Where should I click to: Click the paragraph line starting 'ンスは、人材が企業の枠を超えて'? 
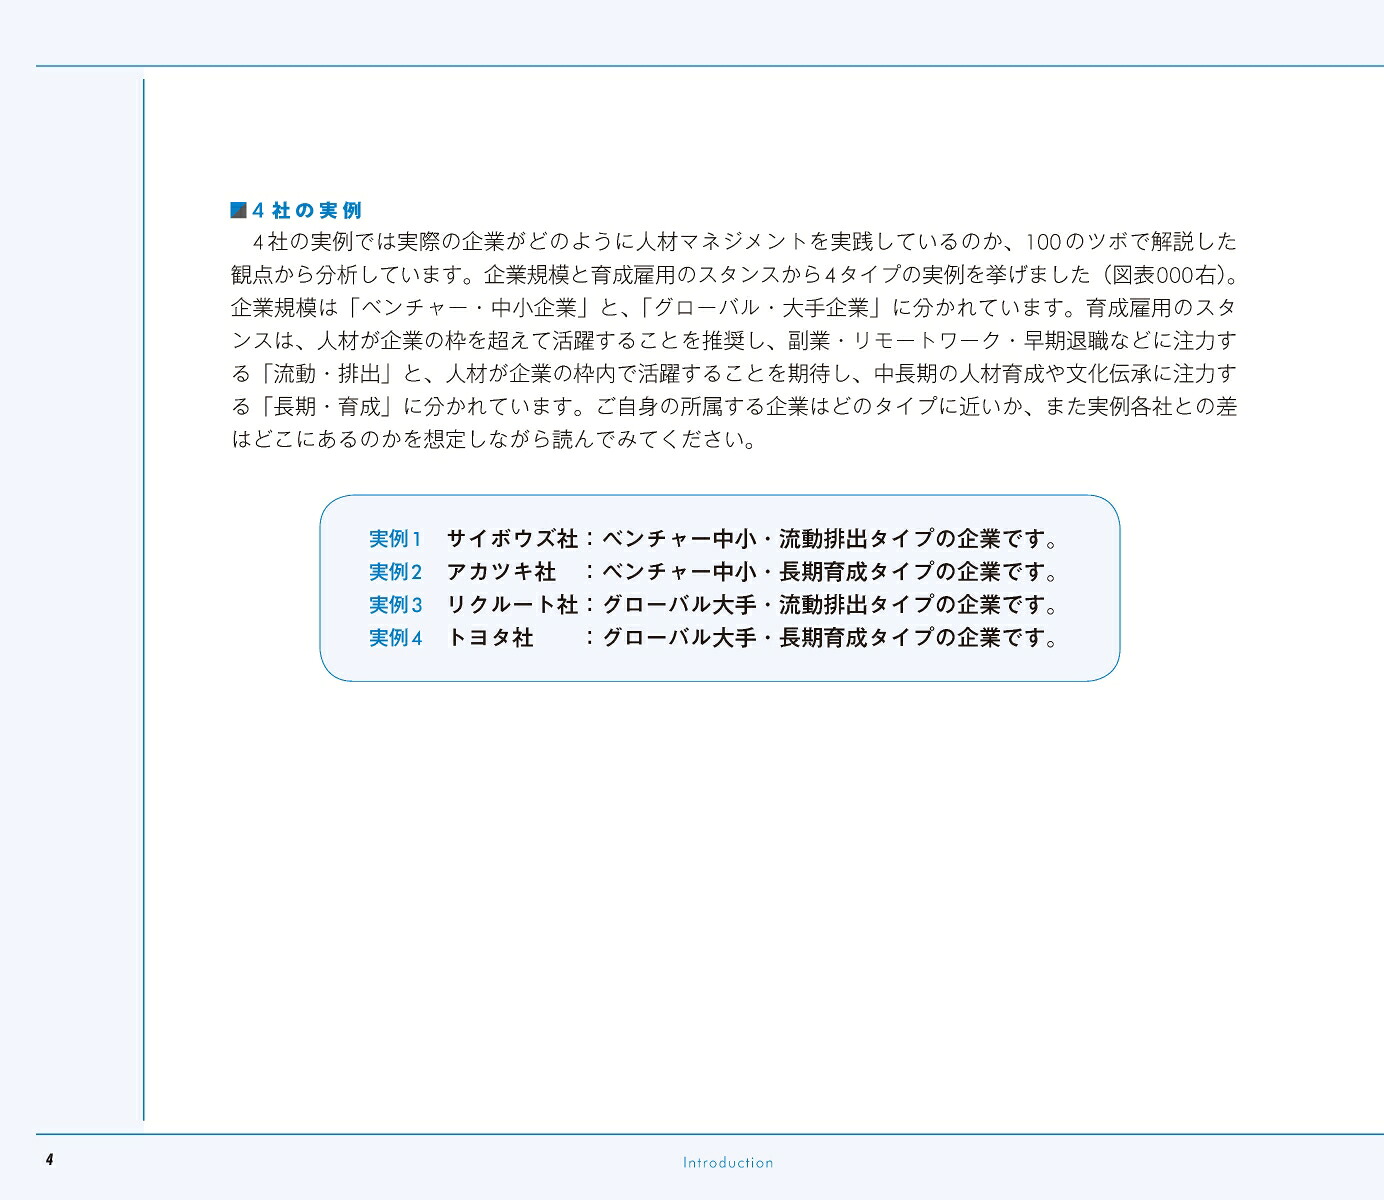(734, 341)
